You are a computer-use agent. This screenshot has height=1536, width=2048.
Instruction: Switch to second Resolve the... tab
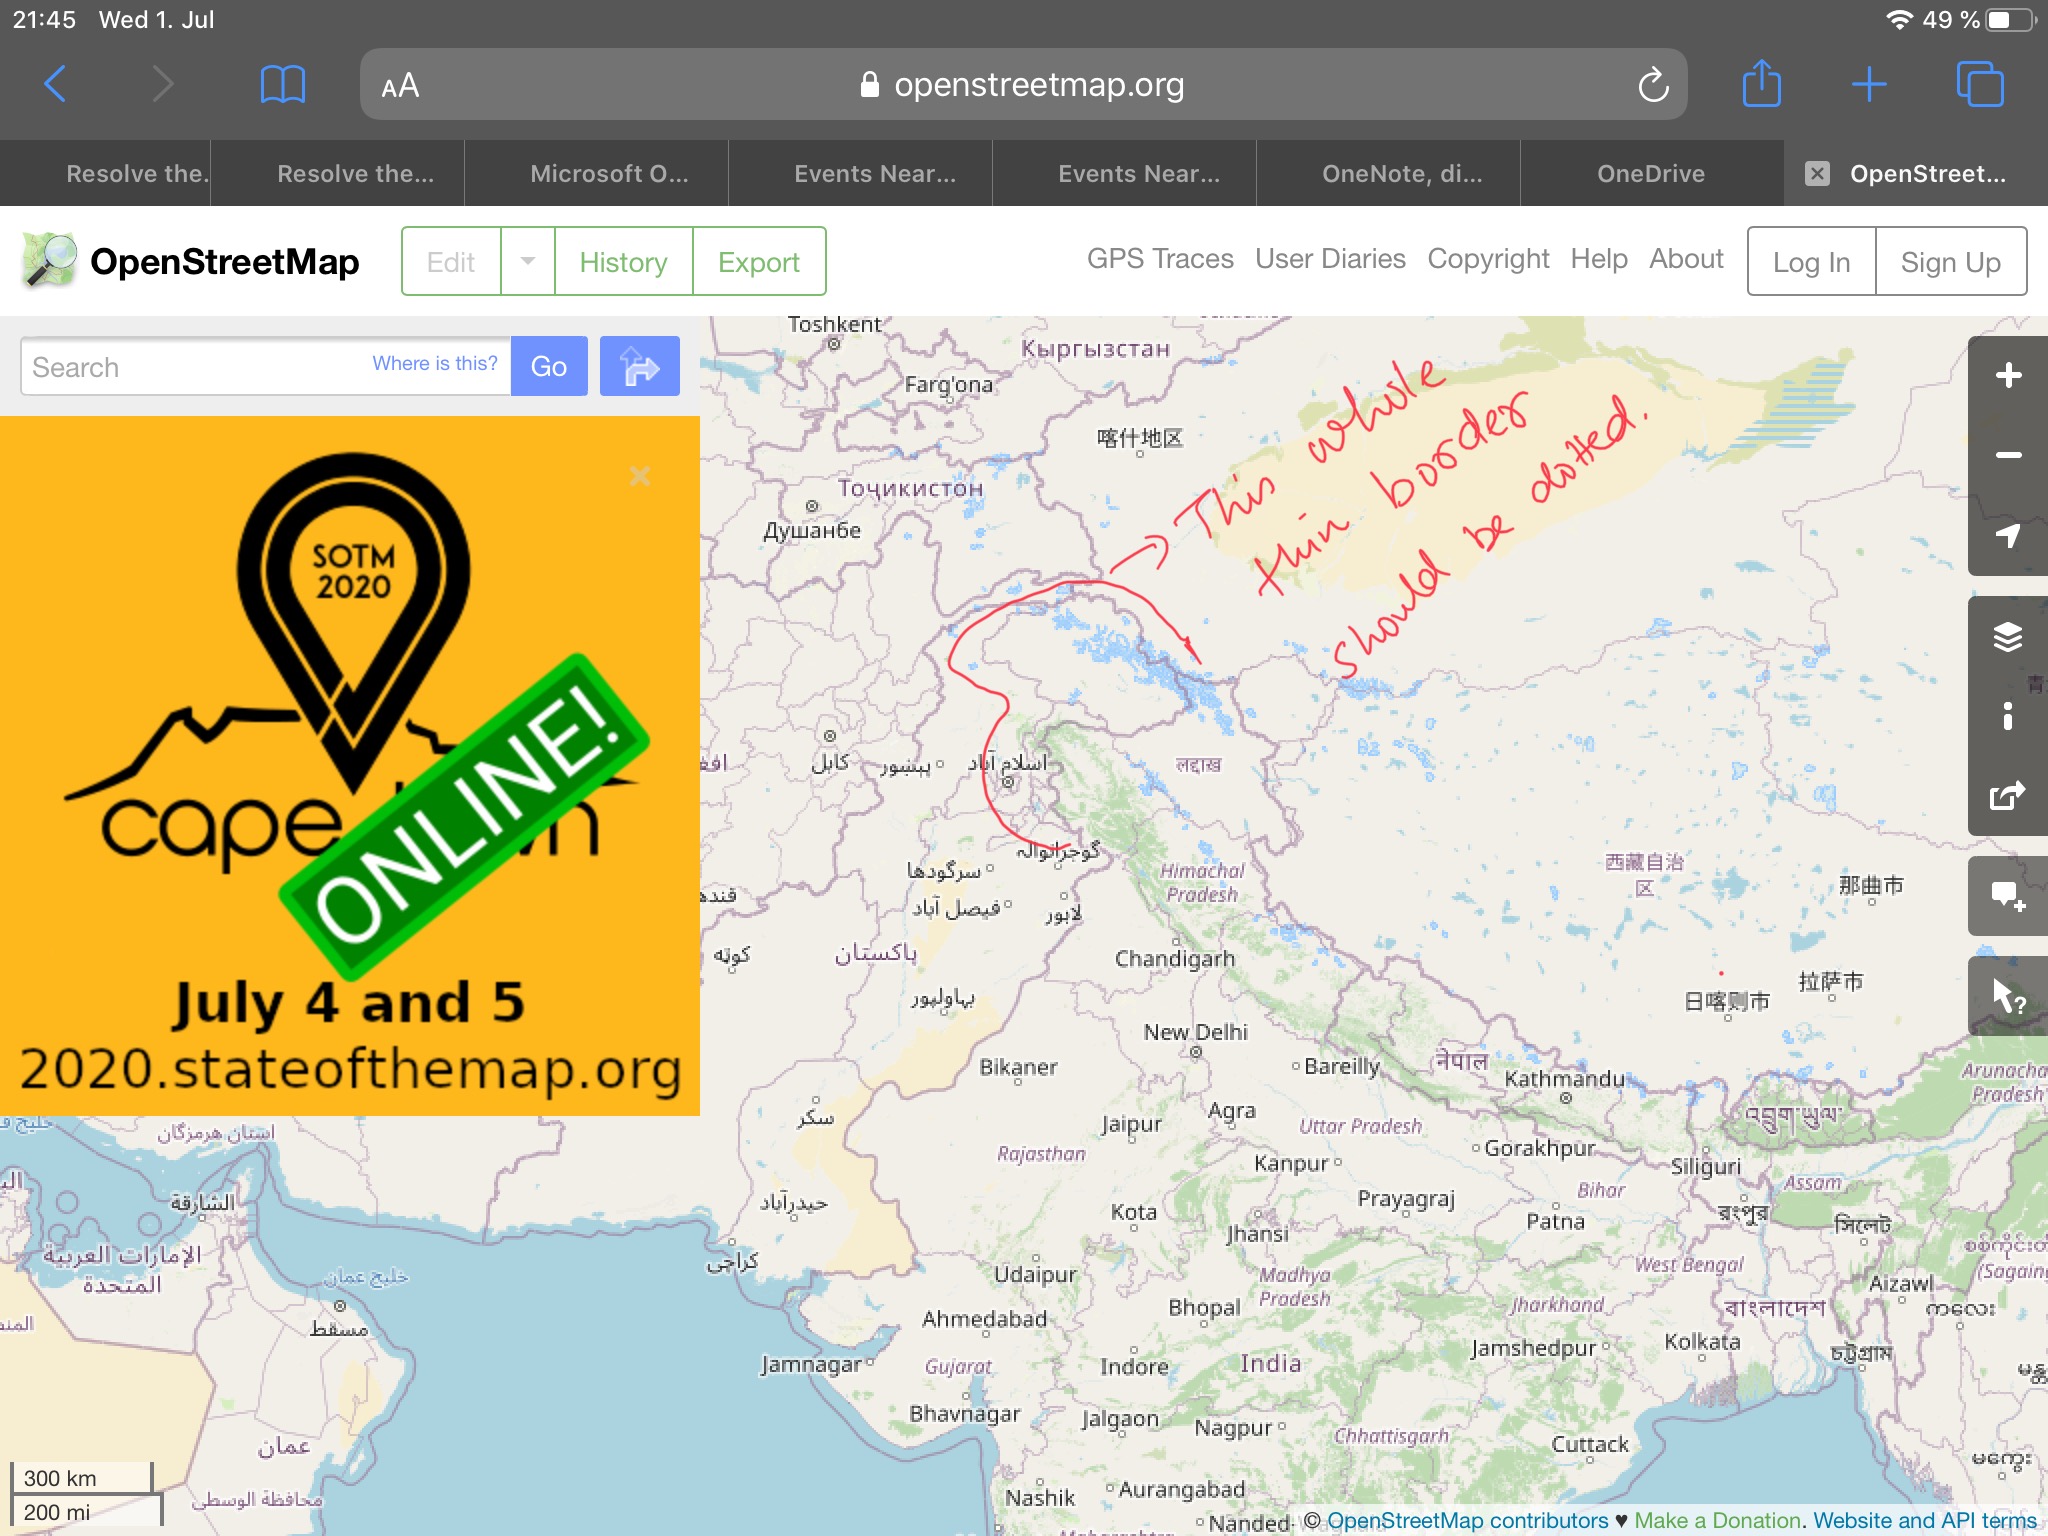pos(338,173)
